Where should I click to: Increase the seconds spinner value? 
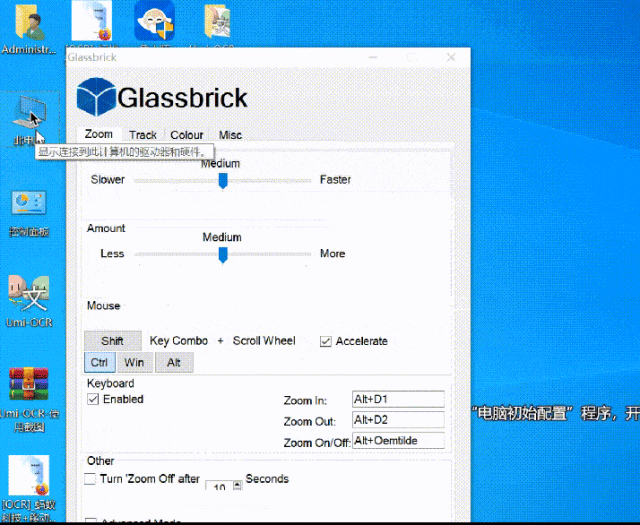[238, 484]
